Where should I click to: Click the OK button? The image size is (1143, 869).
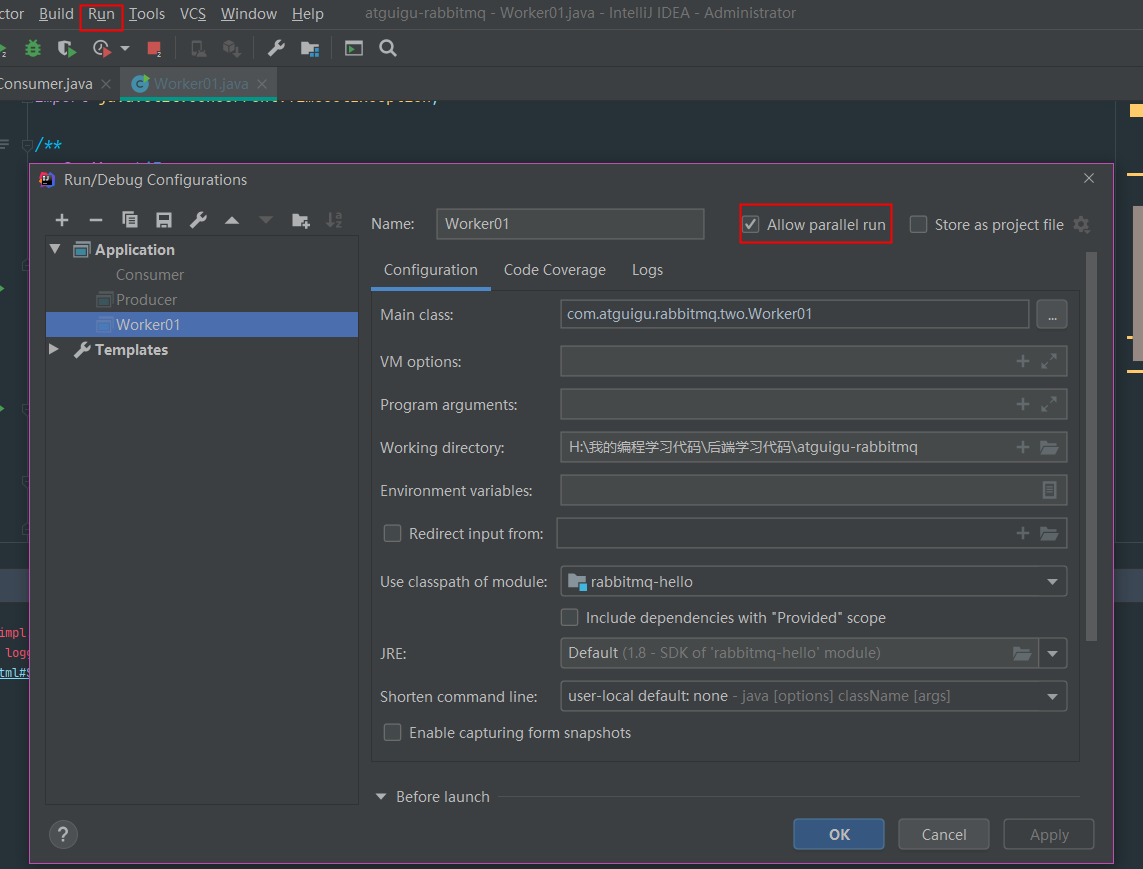coord(839,834)
